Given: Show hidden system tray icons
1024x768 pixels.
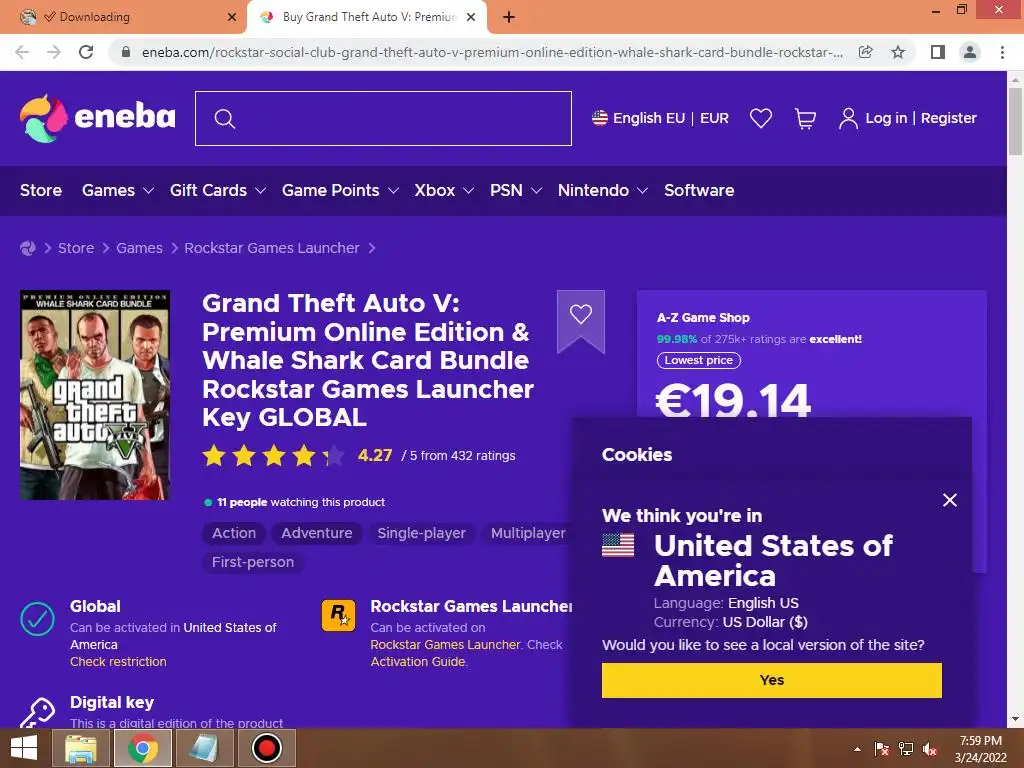Looking at the screenshot, I should [x=857, y=749].
